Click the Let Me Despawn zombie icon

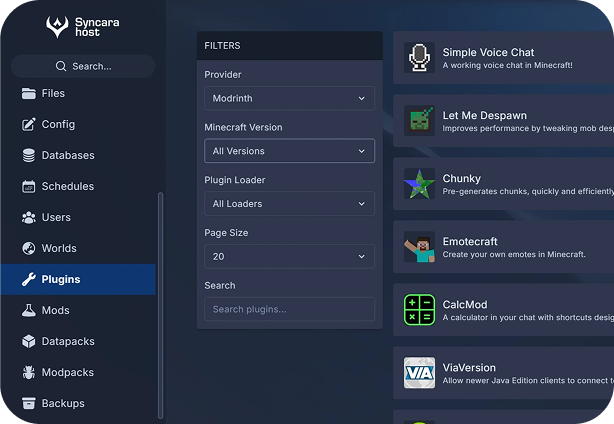click(419, 121)
